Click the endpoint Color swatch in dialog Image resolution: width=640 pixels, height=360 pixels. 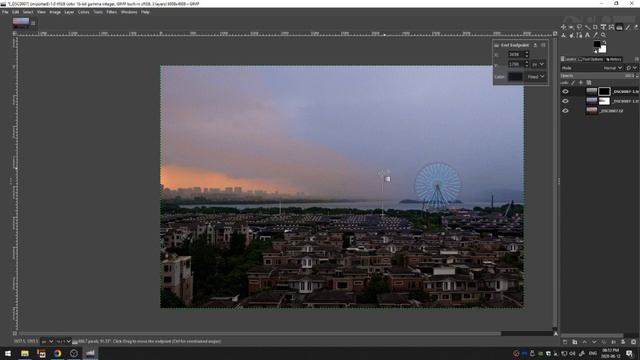pos(516,77)
